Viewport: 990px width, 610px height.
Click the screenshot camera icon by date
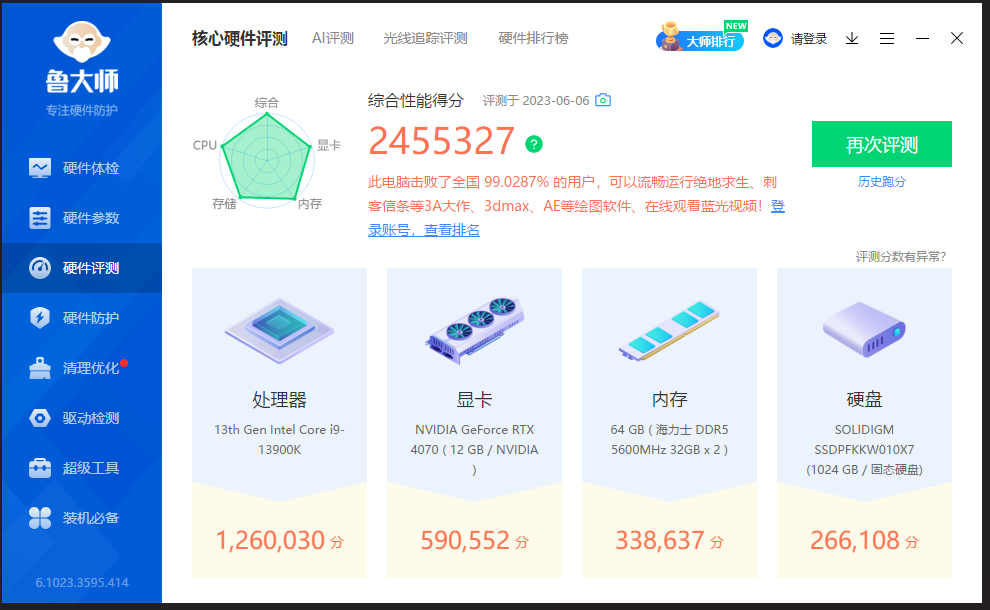click(x=603, y=100)
